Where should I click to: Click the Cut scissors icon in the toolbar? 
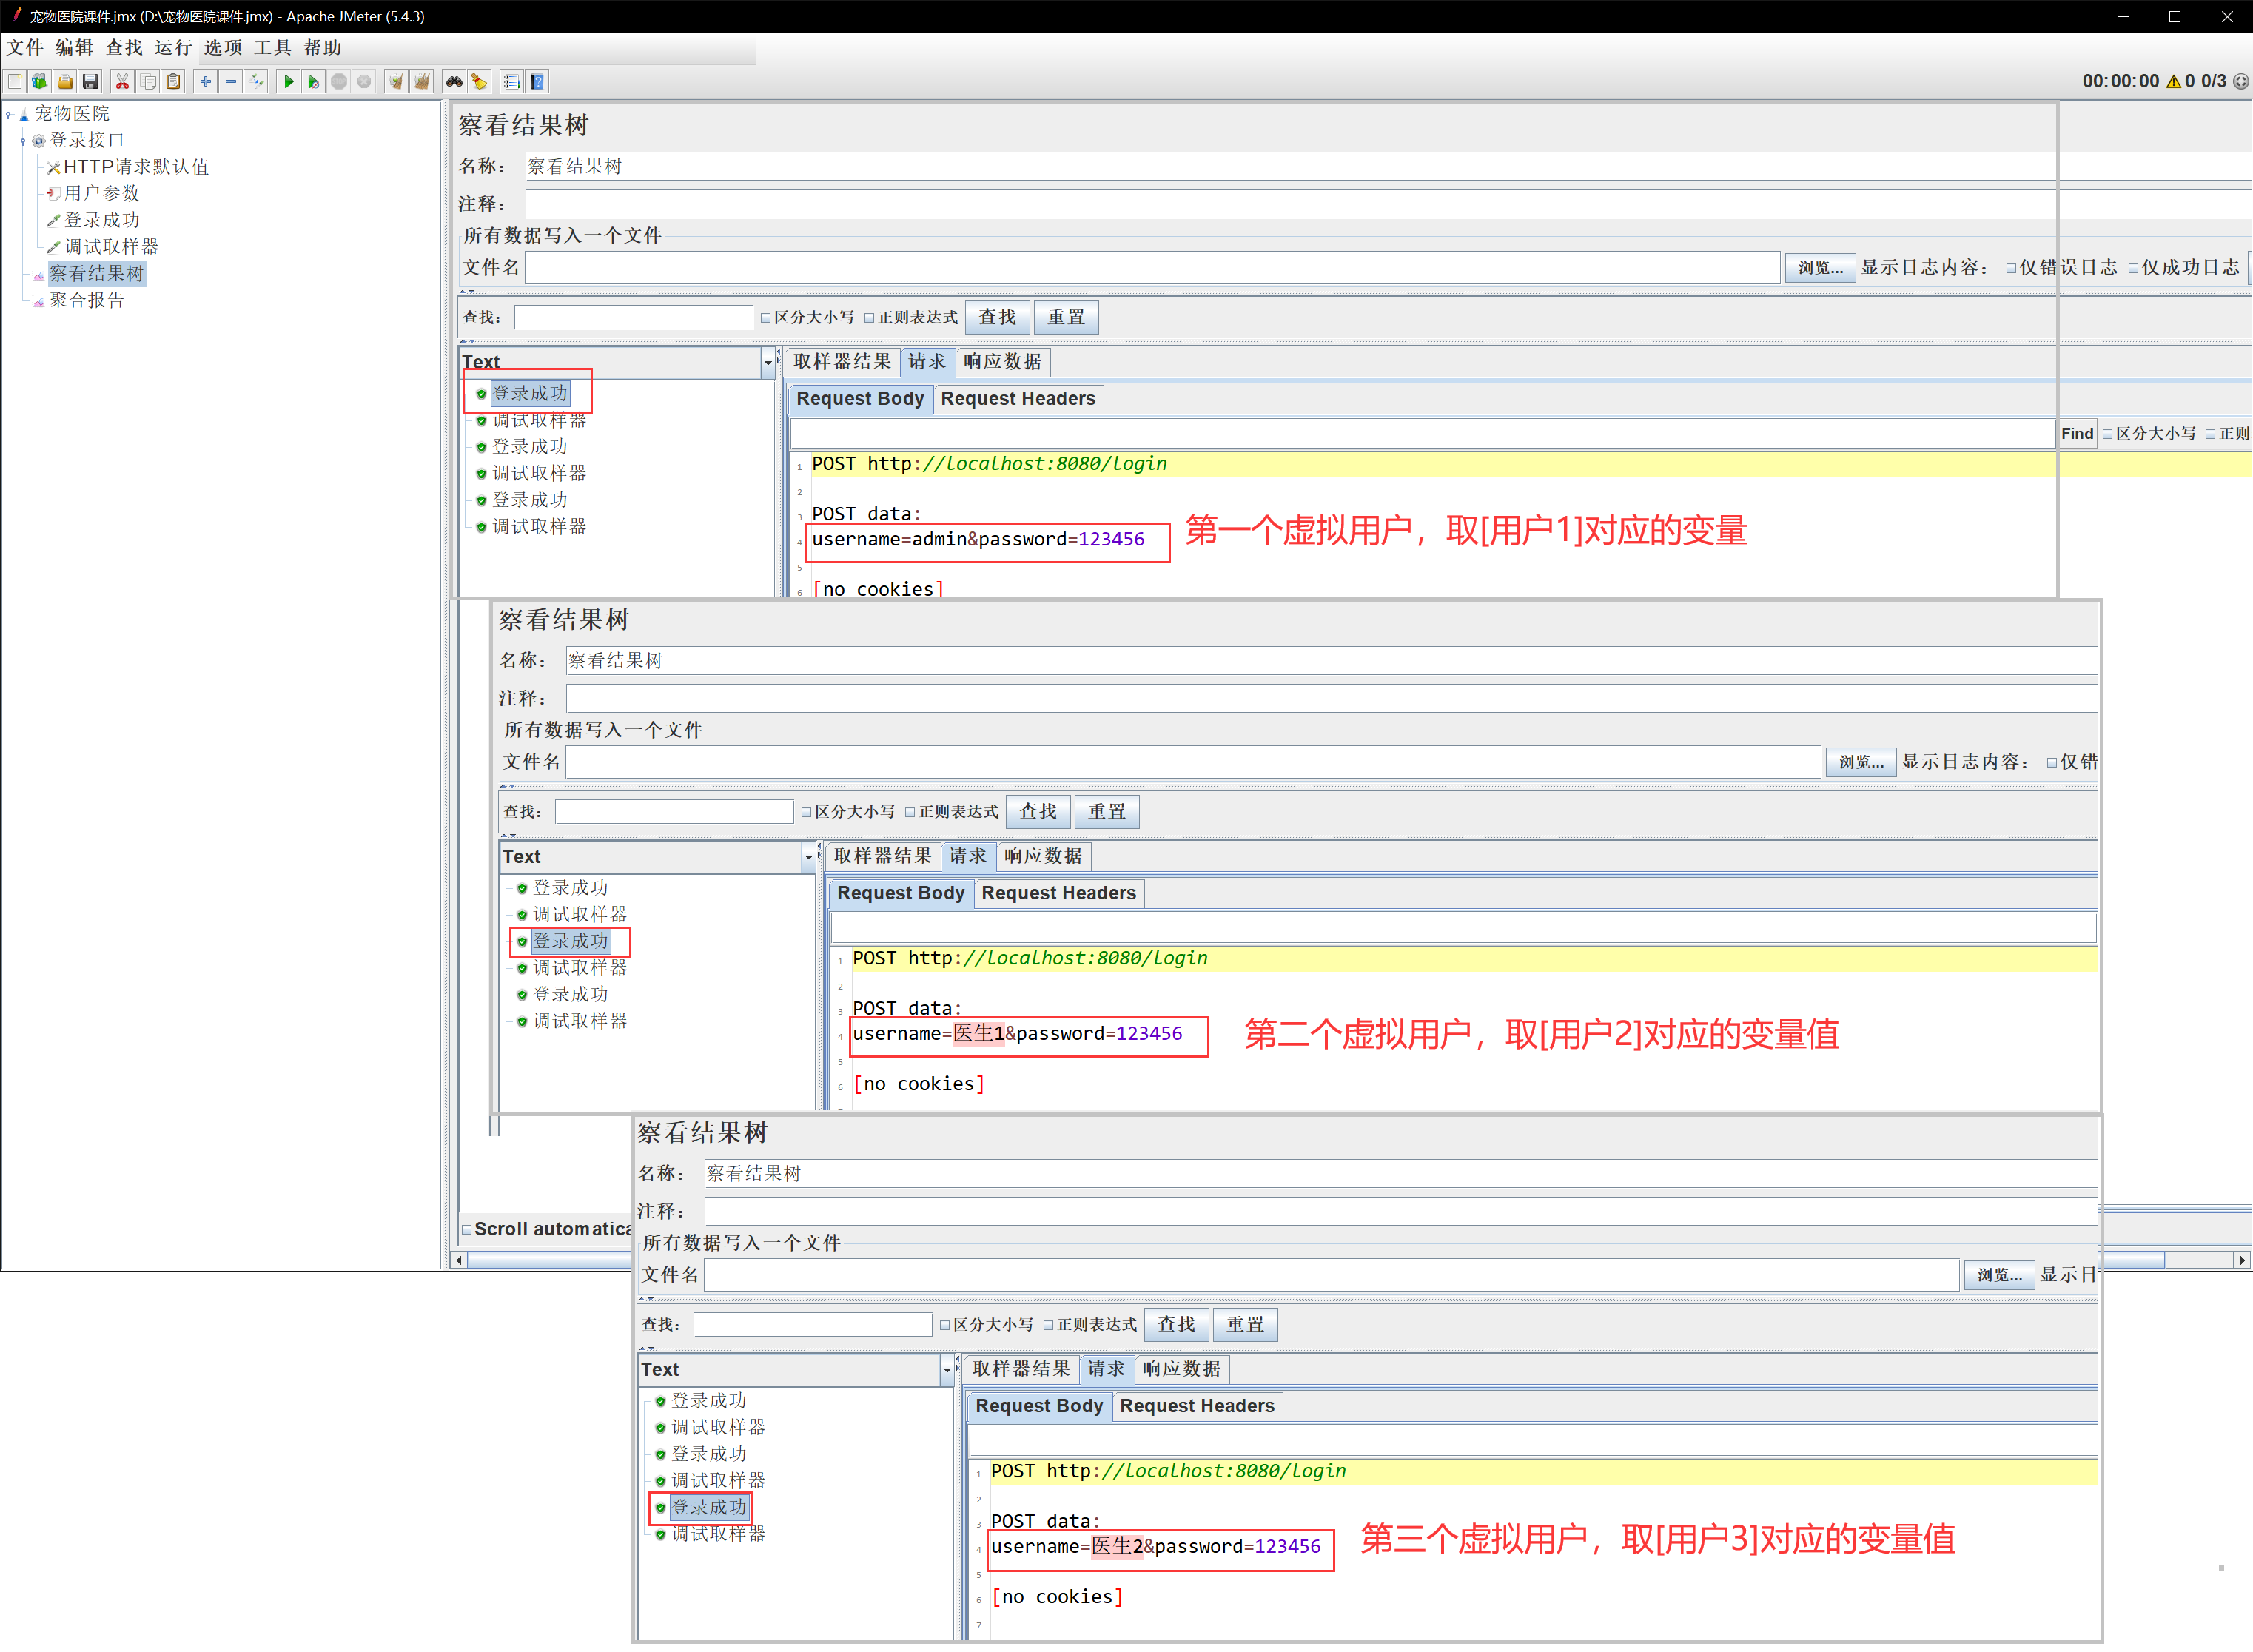(122, 82)
